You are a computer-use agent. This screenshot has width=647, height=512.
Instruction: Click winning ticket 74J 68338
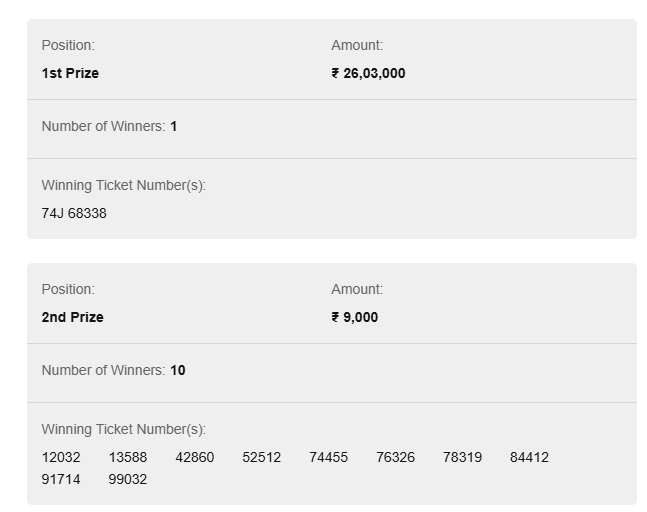tap(74, 213)
